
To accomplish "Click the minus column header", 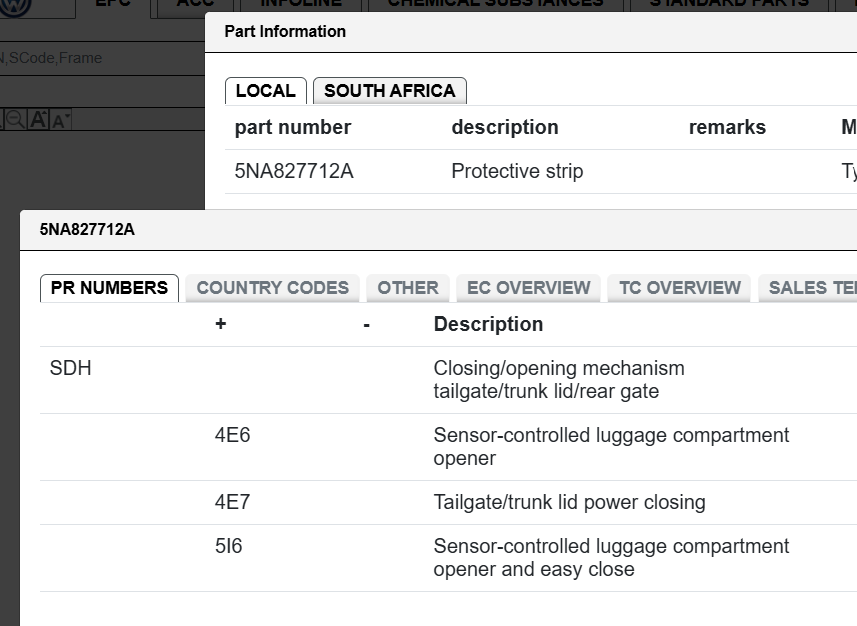I will point(366,325).
